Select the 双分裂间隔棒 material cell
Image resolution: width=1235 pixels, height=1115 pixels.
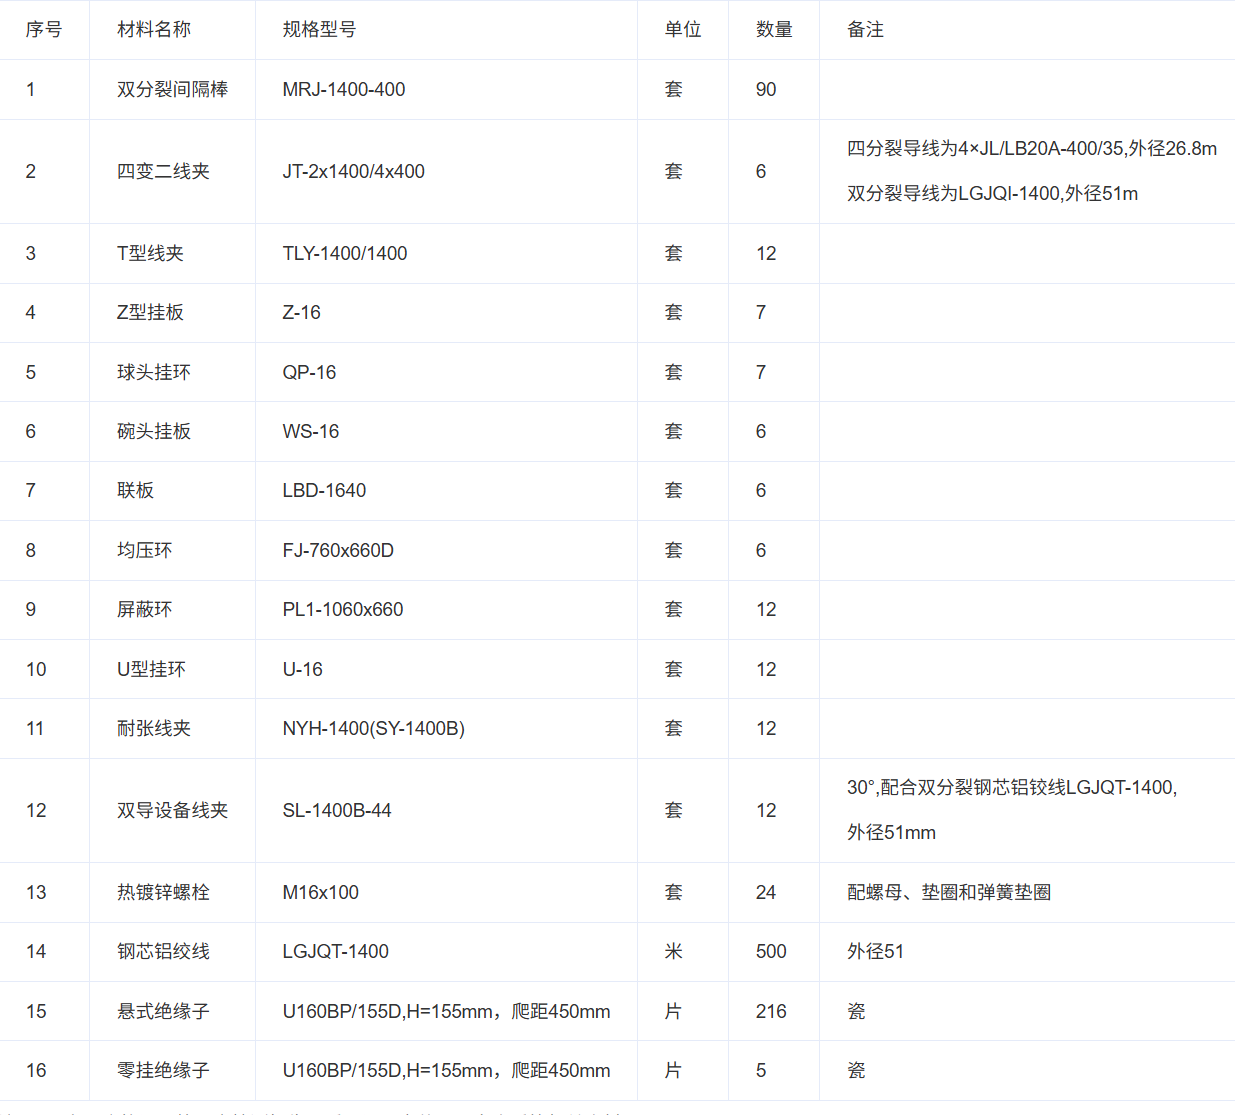pyautogui.click(x=172, y=90)
